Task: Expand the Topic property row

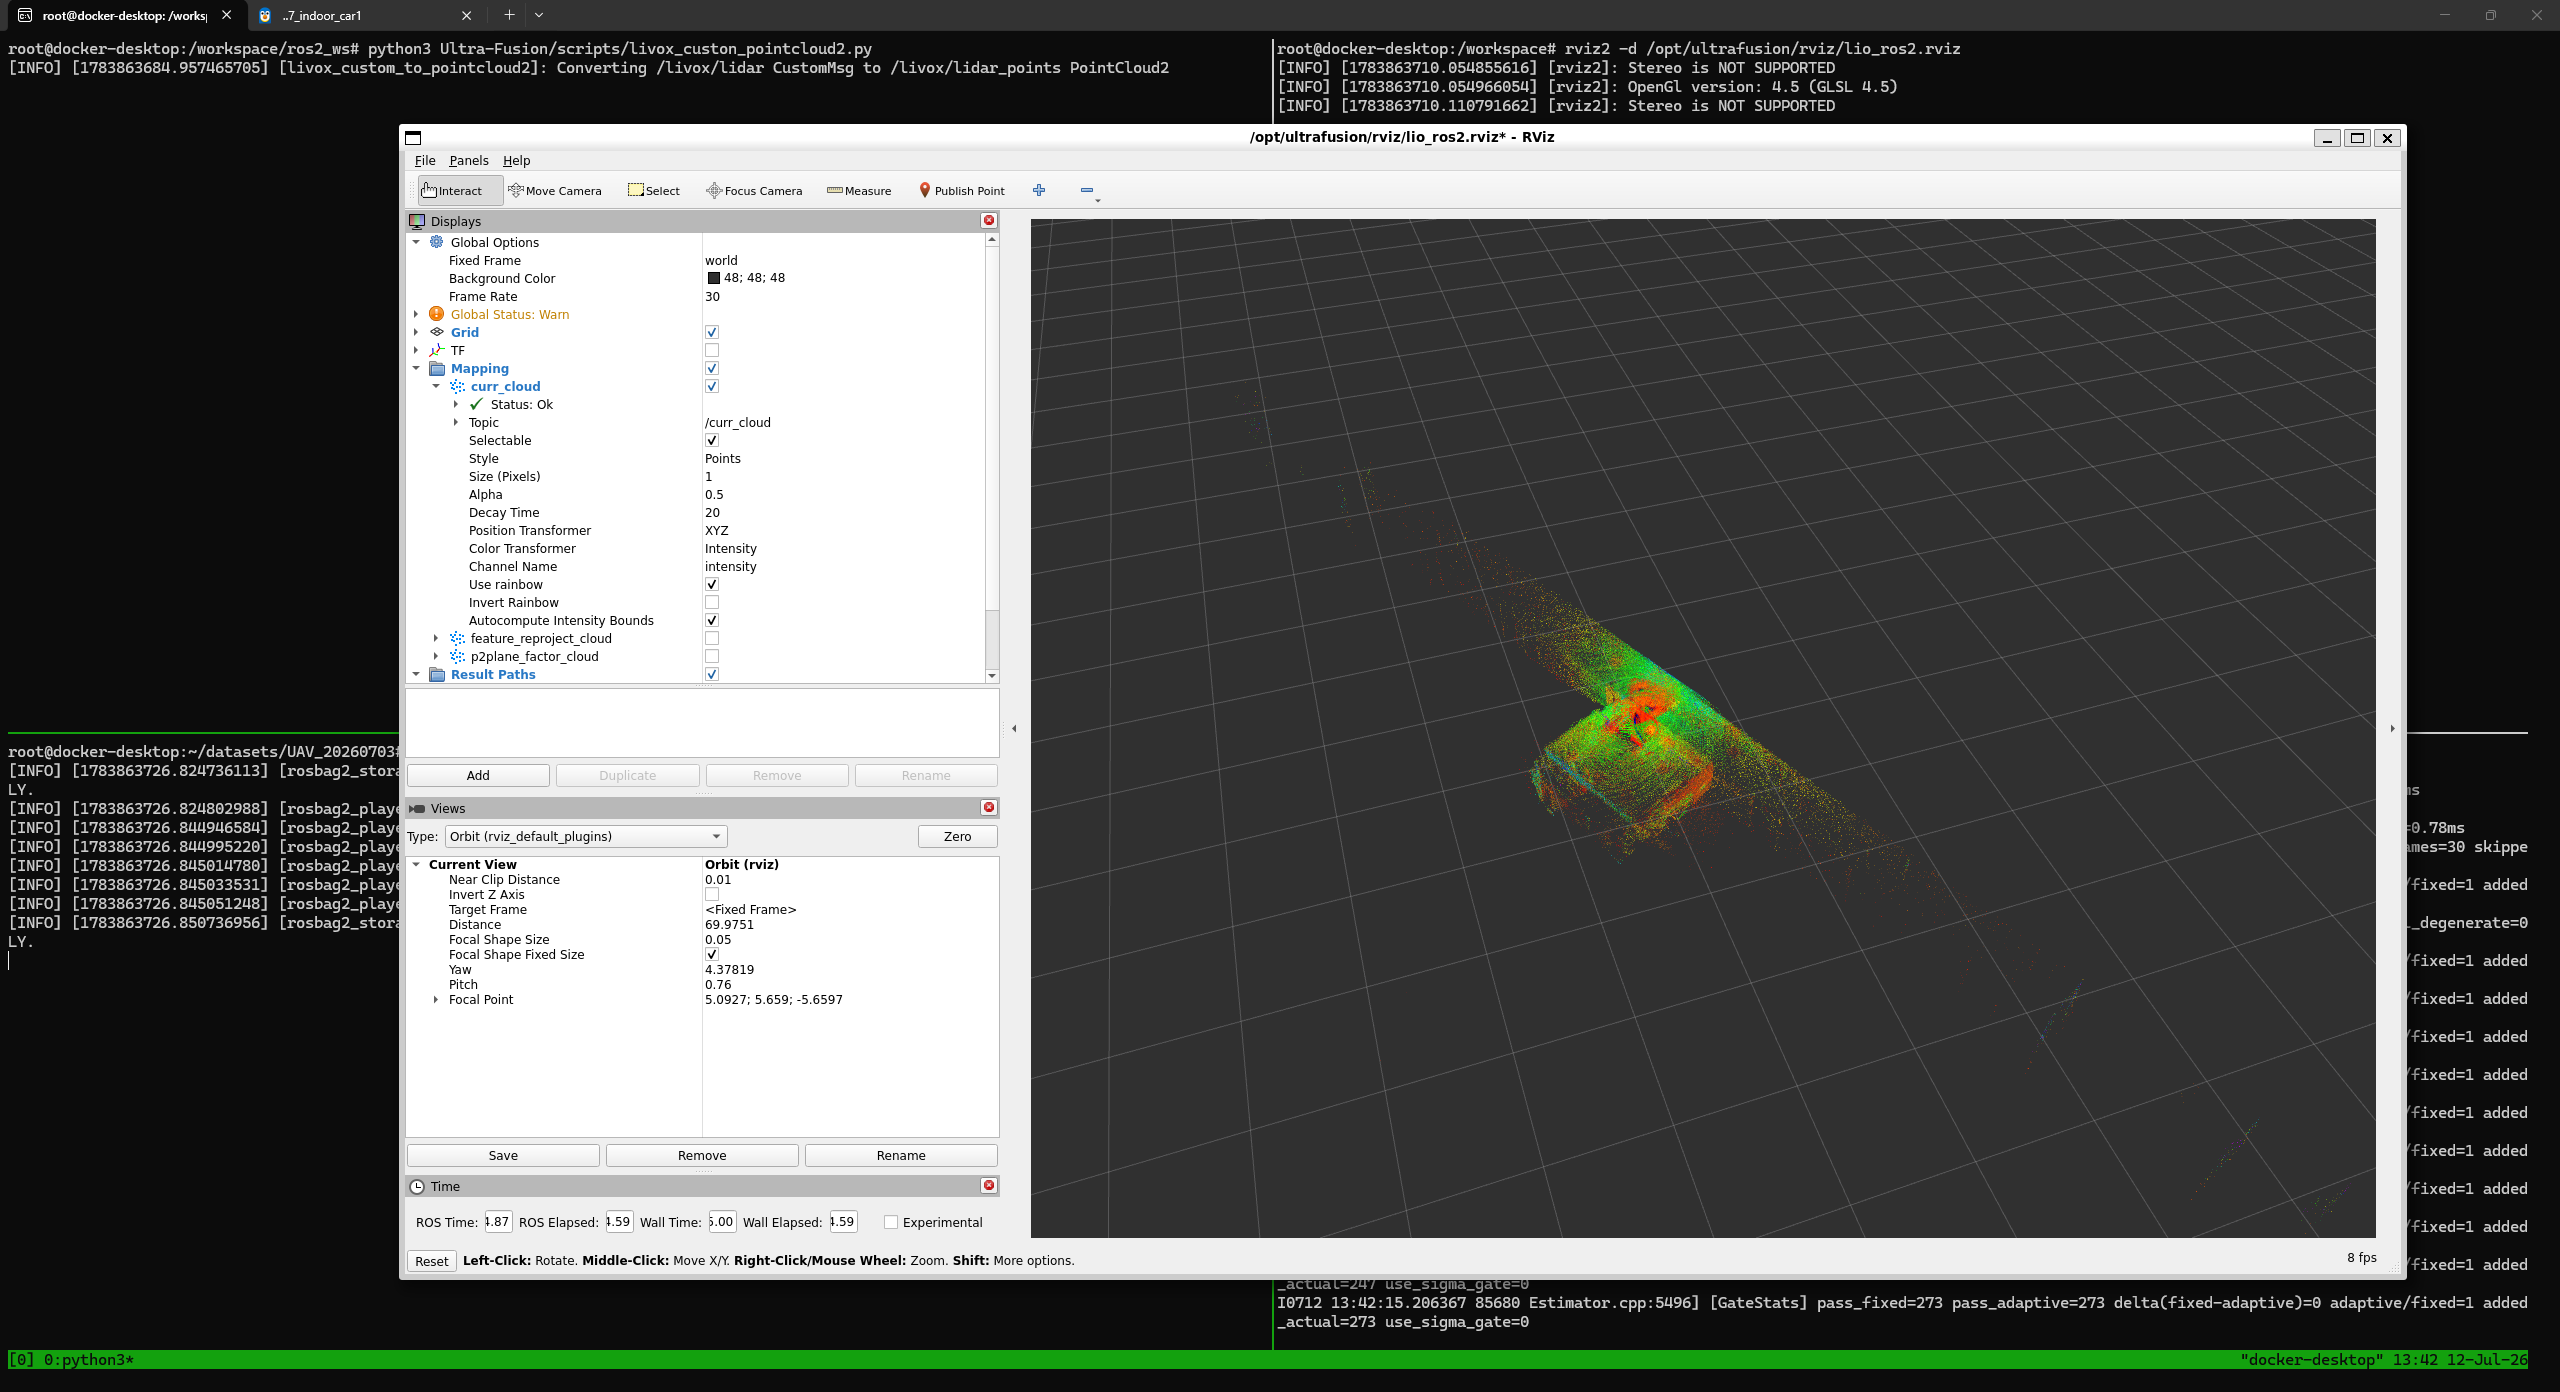Action: [x=456, y=422]
